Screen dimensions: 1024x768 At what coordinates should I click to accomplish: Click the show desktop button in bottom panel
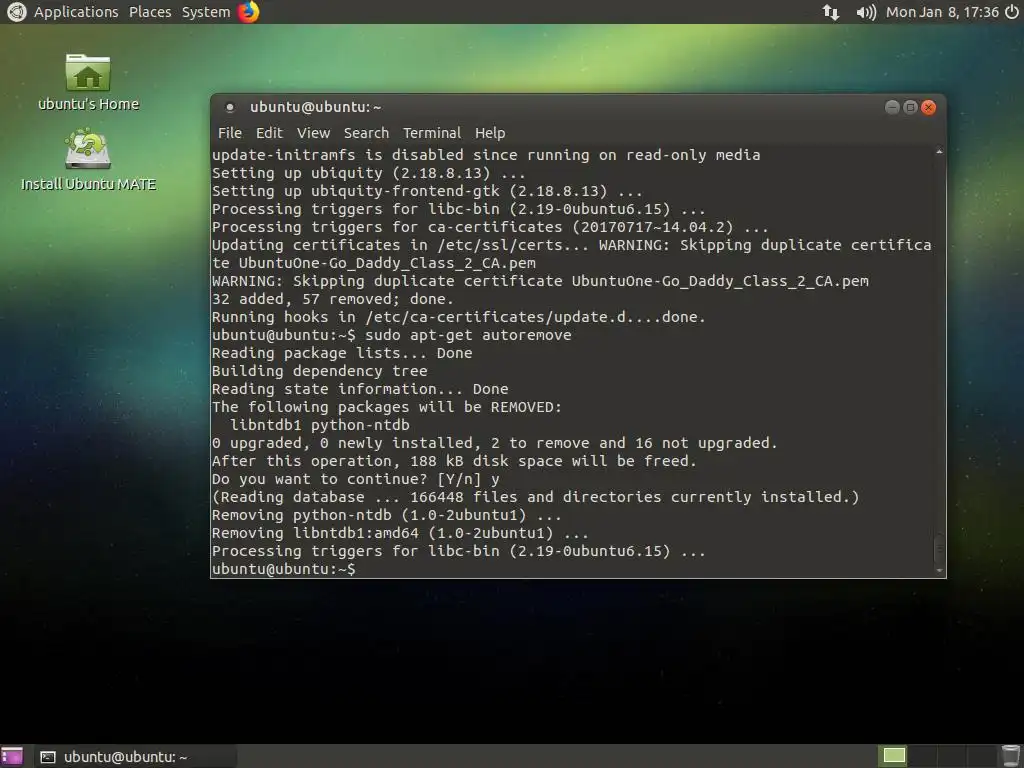[12, 756]
